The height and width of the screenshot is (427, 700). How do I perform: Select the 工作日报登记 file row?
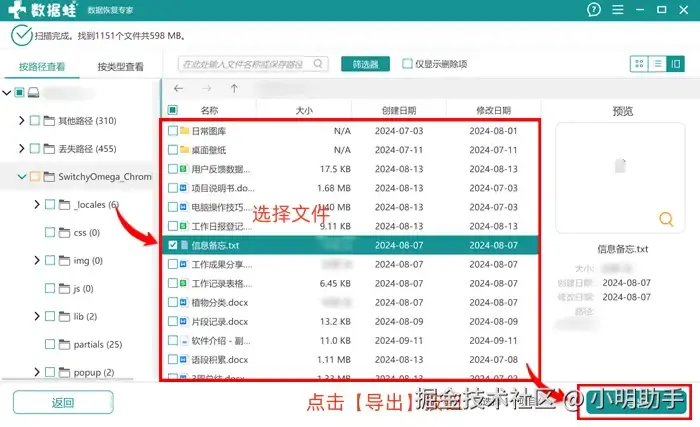pyautogui.click(x=350, y=226)
